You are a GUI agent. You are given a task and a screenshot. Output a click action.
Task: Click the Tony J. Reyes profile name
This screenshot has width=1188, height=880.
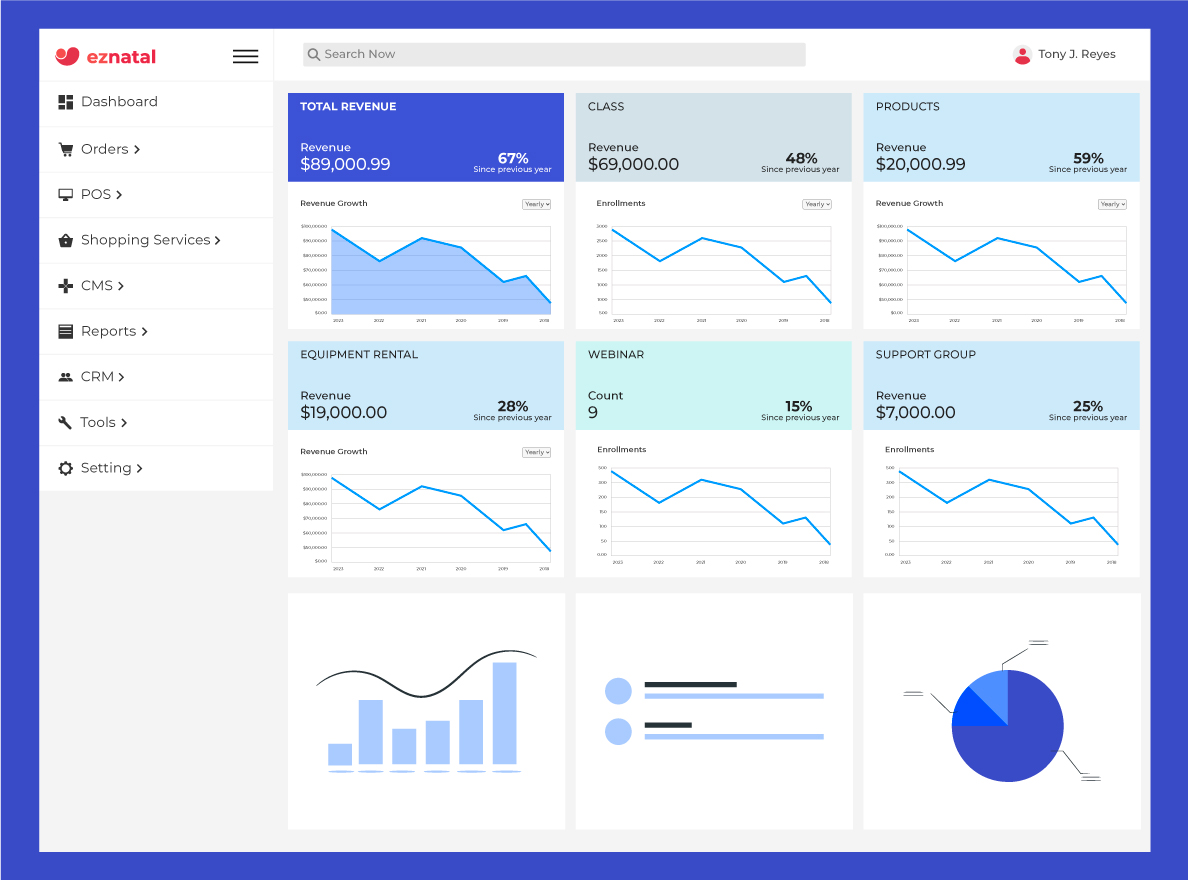(x=1076, y=55)
